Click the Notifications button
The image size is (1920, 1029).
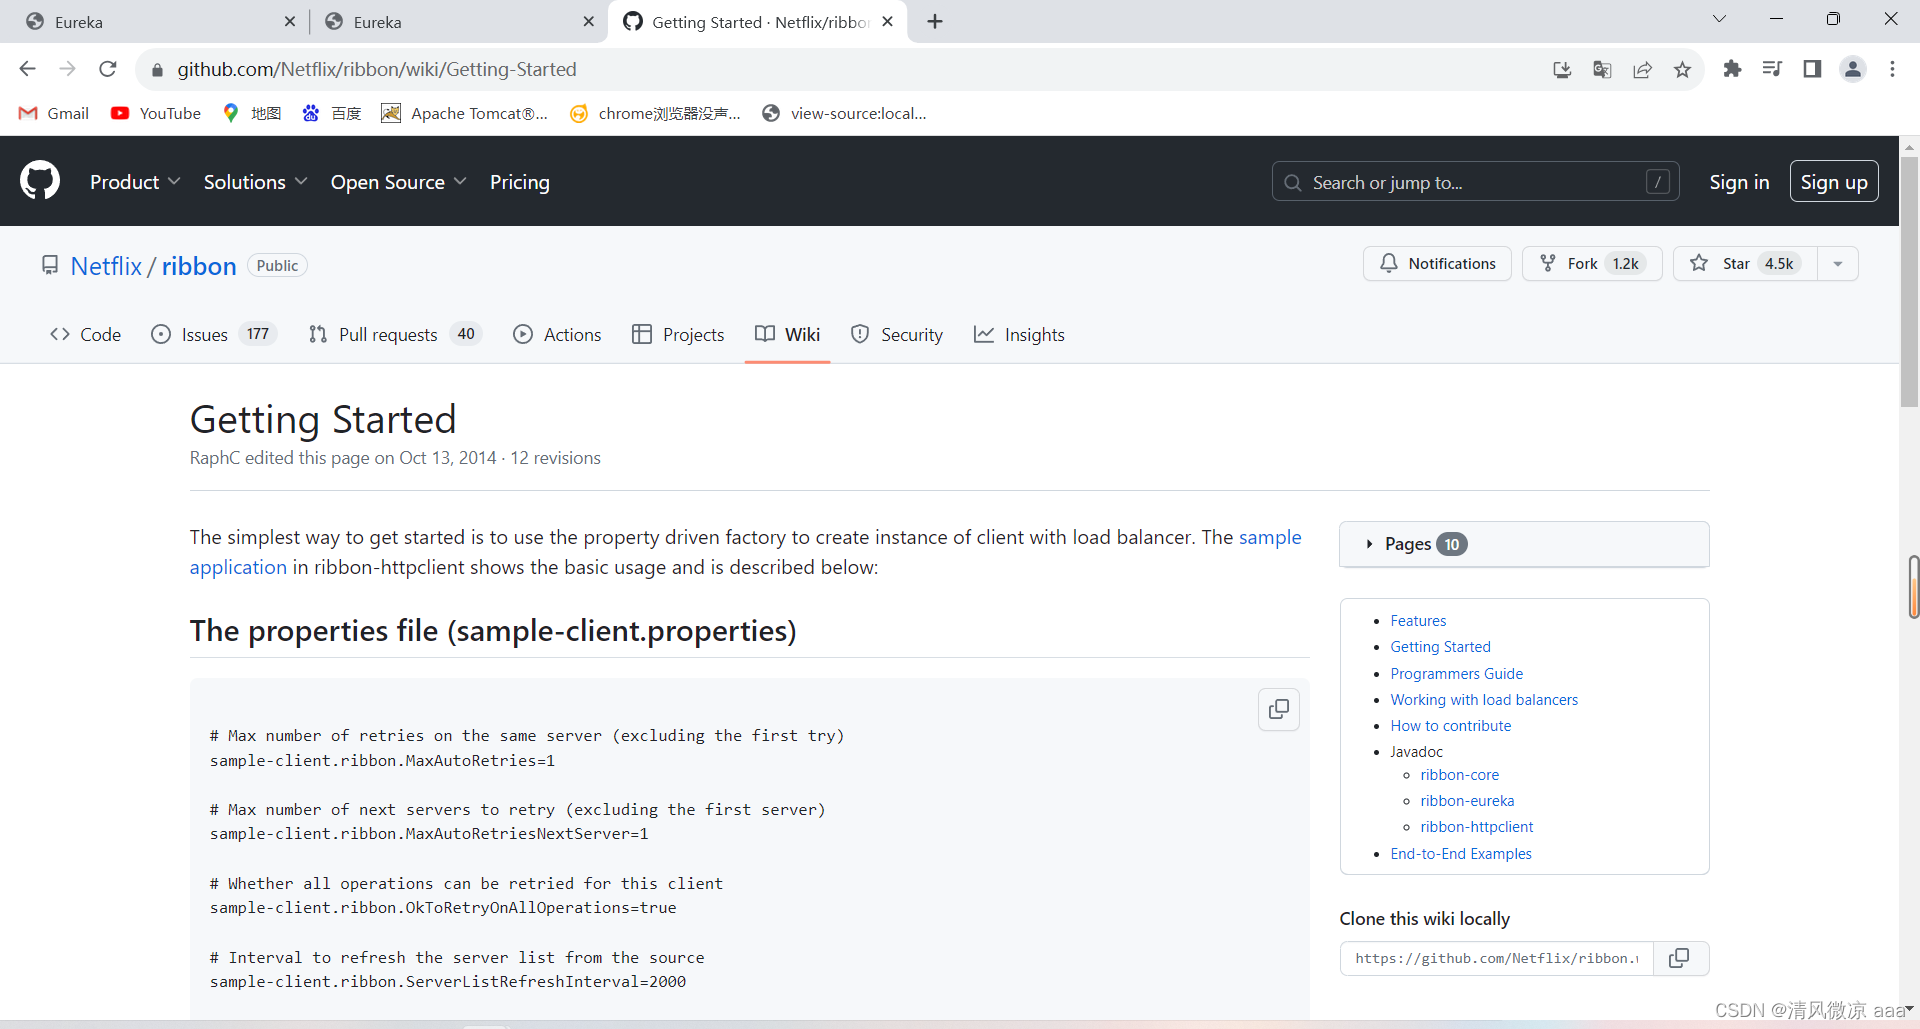pyautogui.click(x=1437, y=264)
